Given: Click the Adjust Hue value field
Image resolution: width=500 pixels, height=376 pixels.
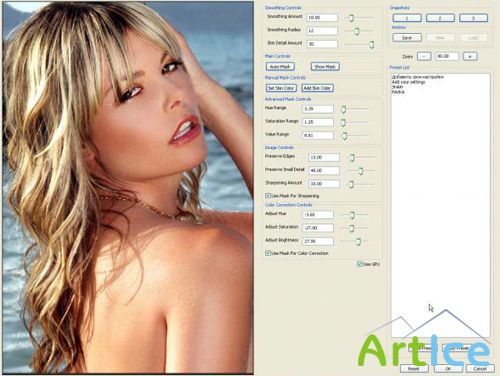Looking at the screenshot, I should point(318,215).
